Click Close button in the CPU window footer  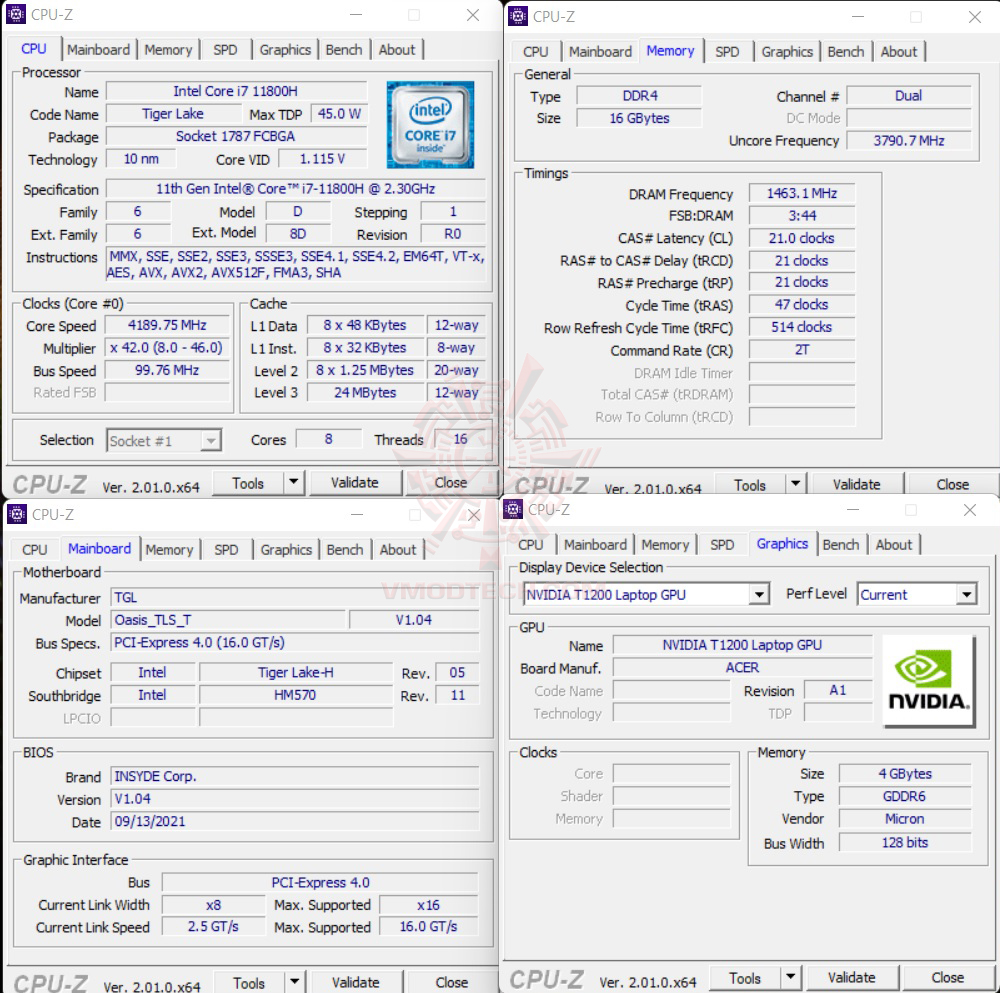click(x=451, y=483)
